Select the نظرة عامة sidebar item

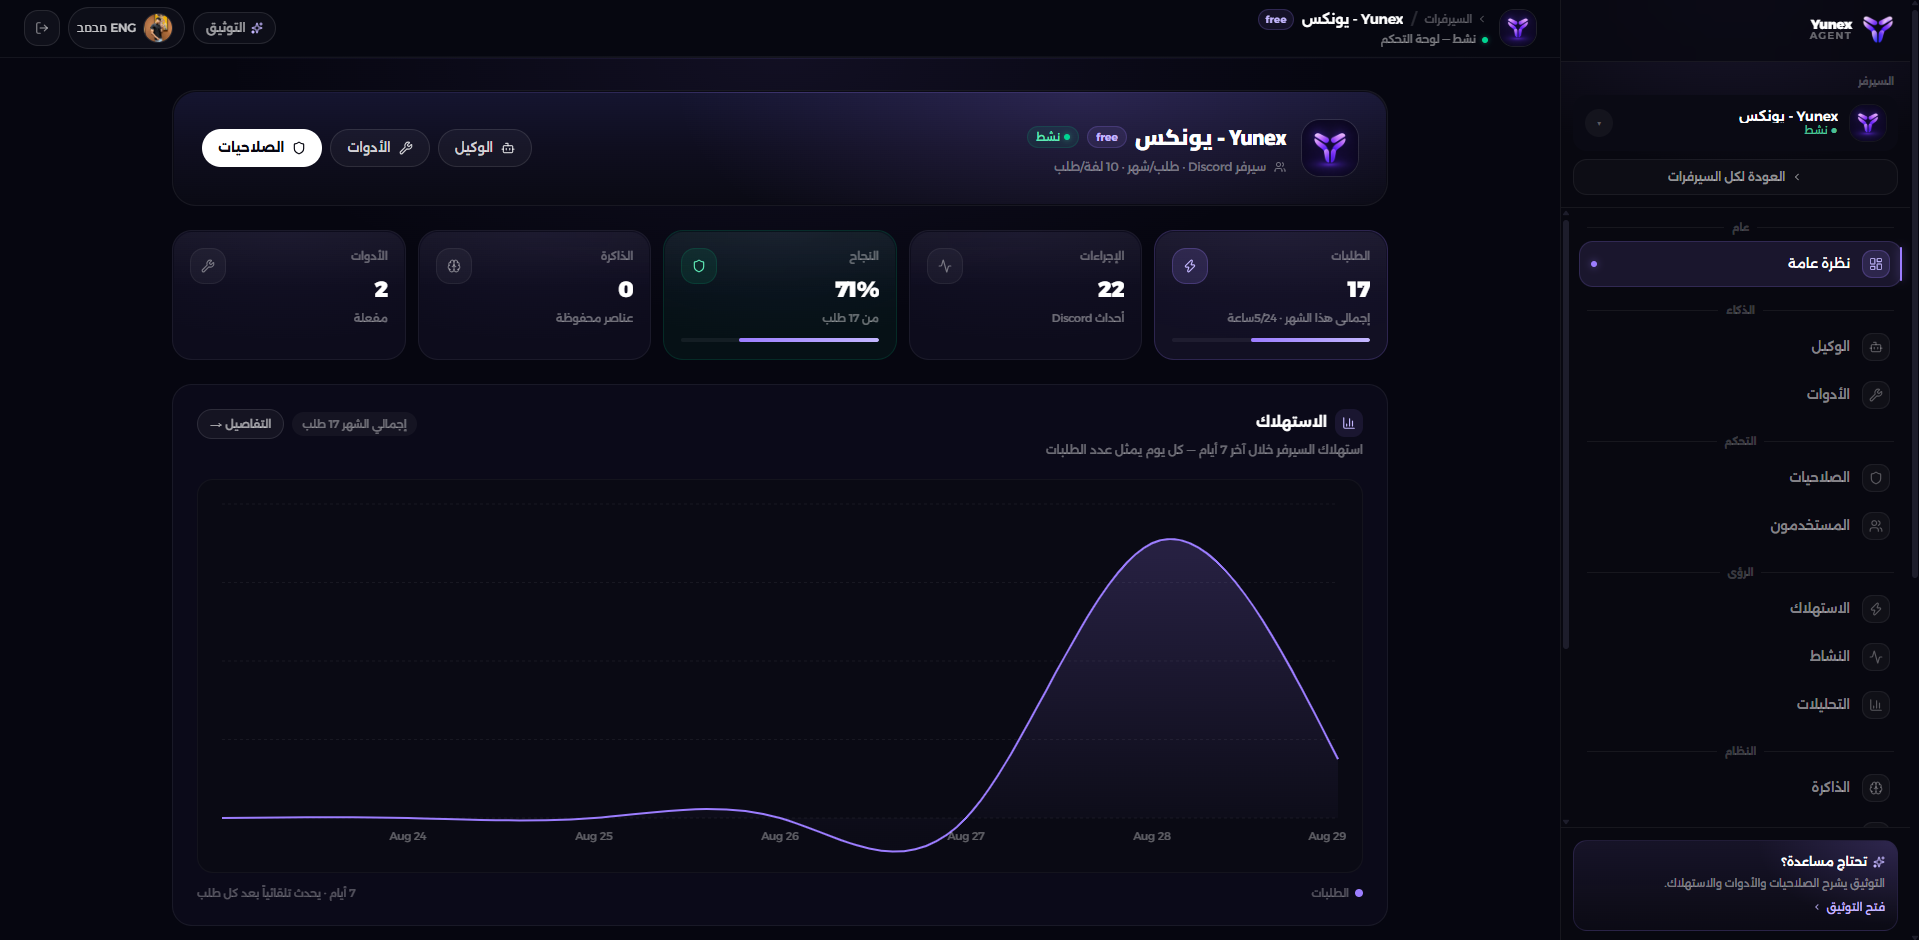pos(1739,264)
